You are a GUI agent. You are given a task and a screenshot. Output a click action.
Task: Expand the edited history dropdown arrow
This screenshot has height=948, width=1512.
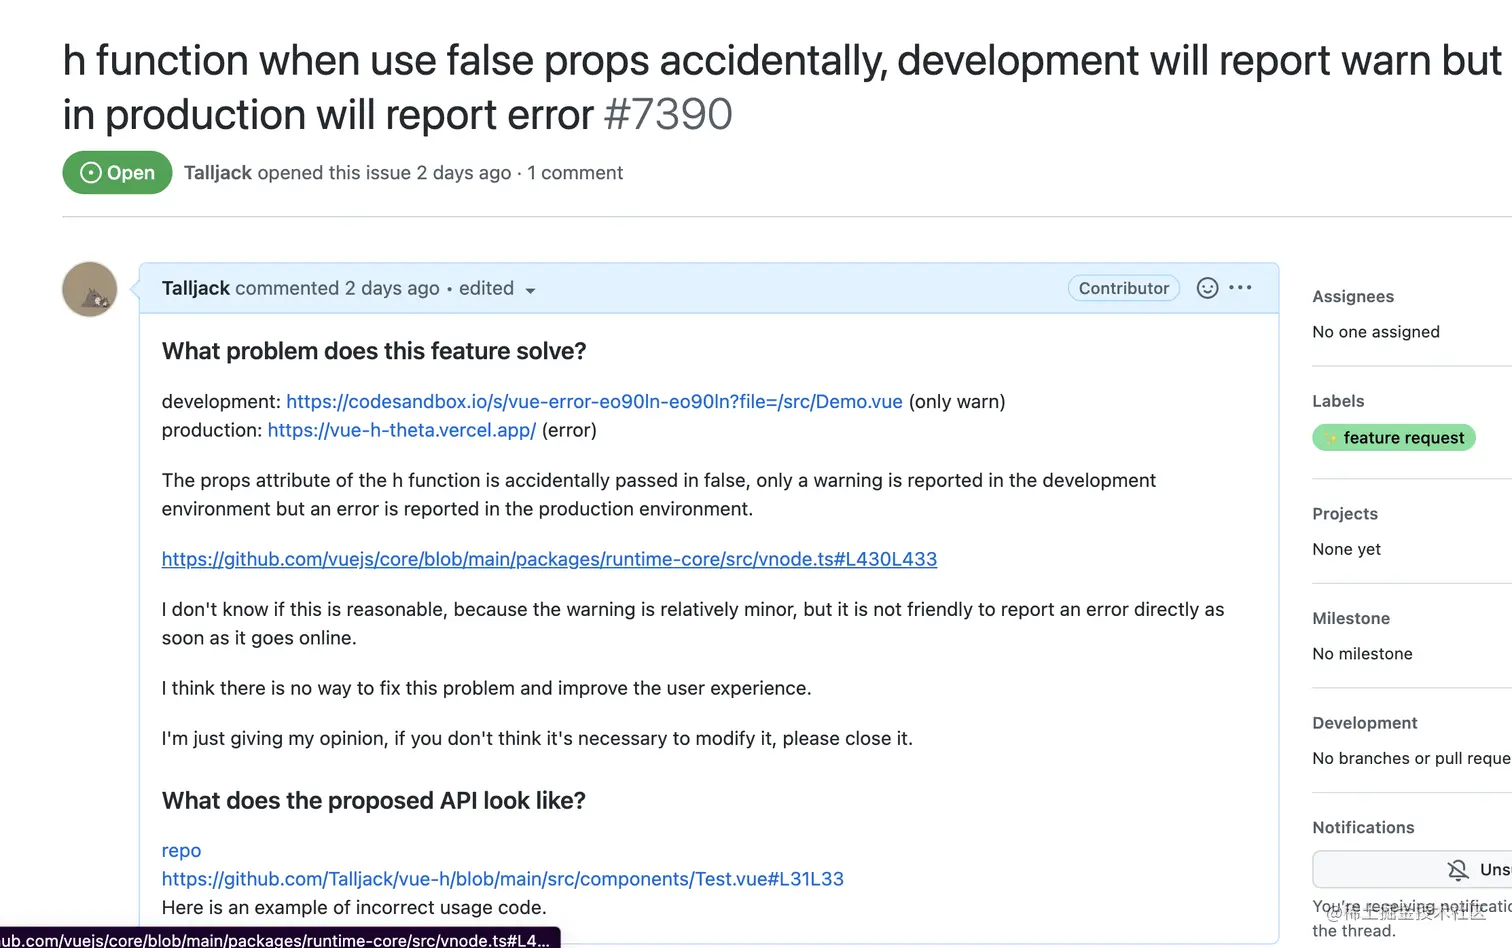tap(530, 291)
